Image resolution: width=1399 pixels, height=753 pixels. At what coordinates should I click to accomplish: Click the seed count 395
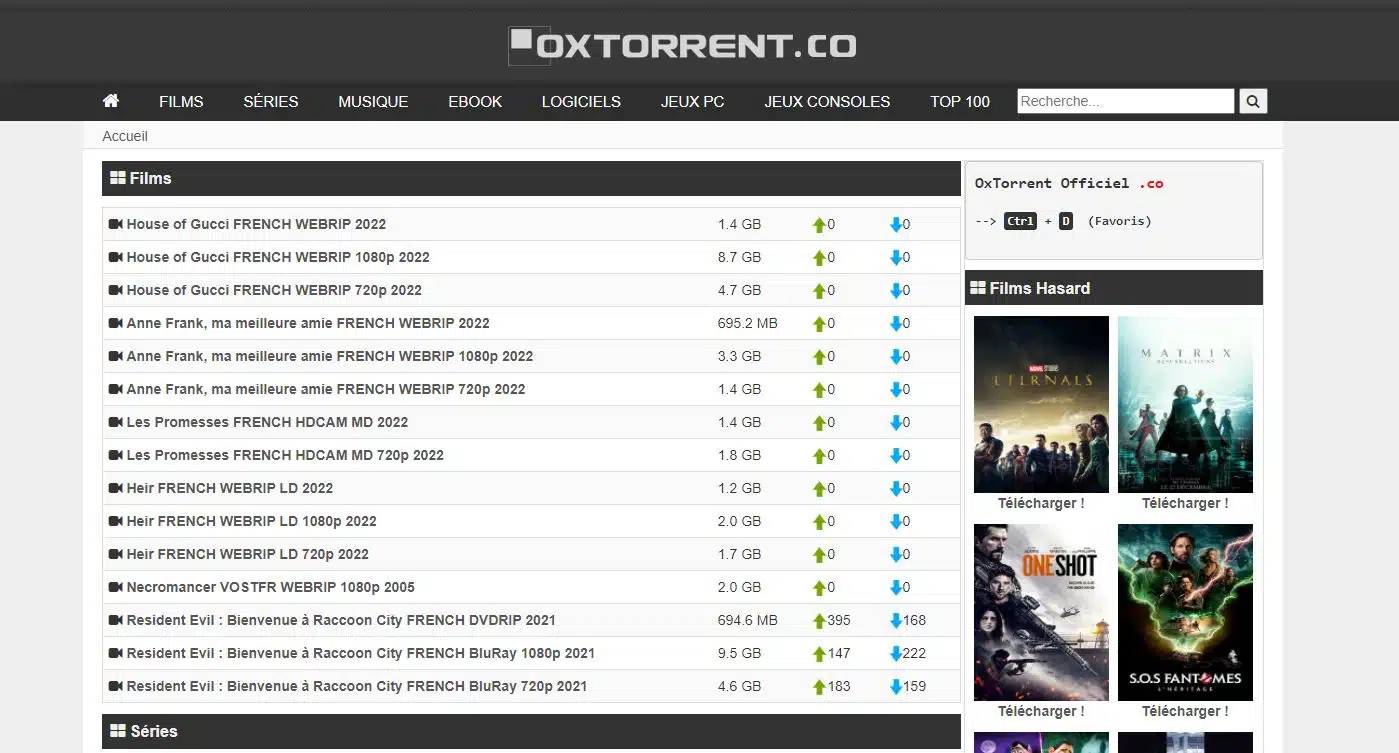tap(839, 620)
